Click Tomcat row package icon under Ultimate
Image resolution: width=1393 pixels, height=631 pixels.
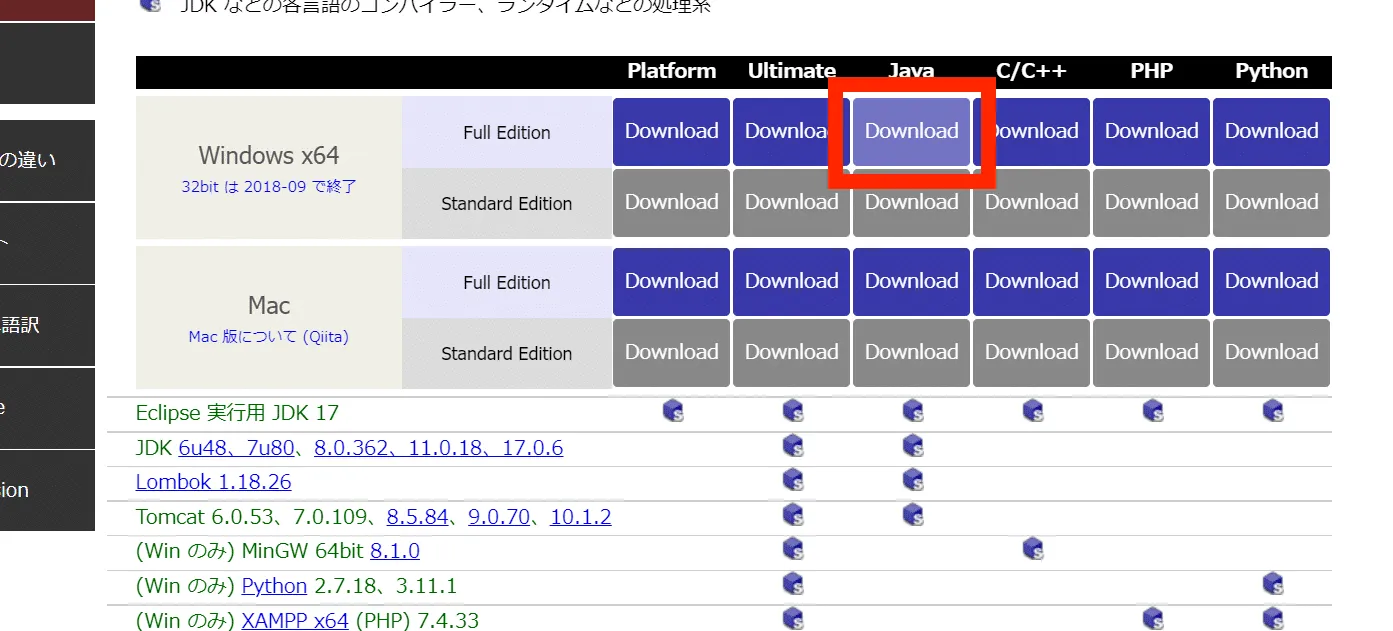coord(793,515)
